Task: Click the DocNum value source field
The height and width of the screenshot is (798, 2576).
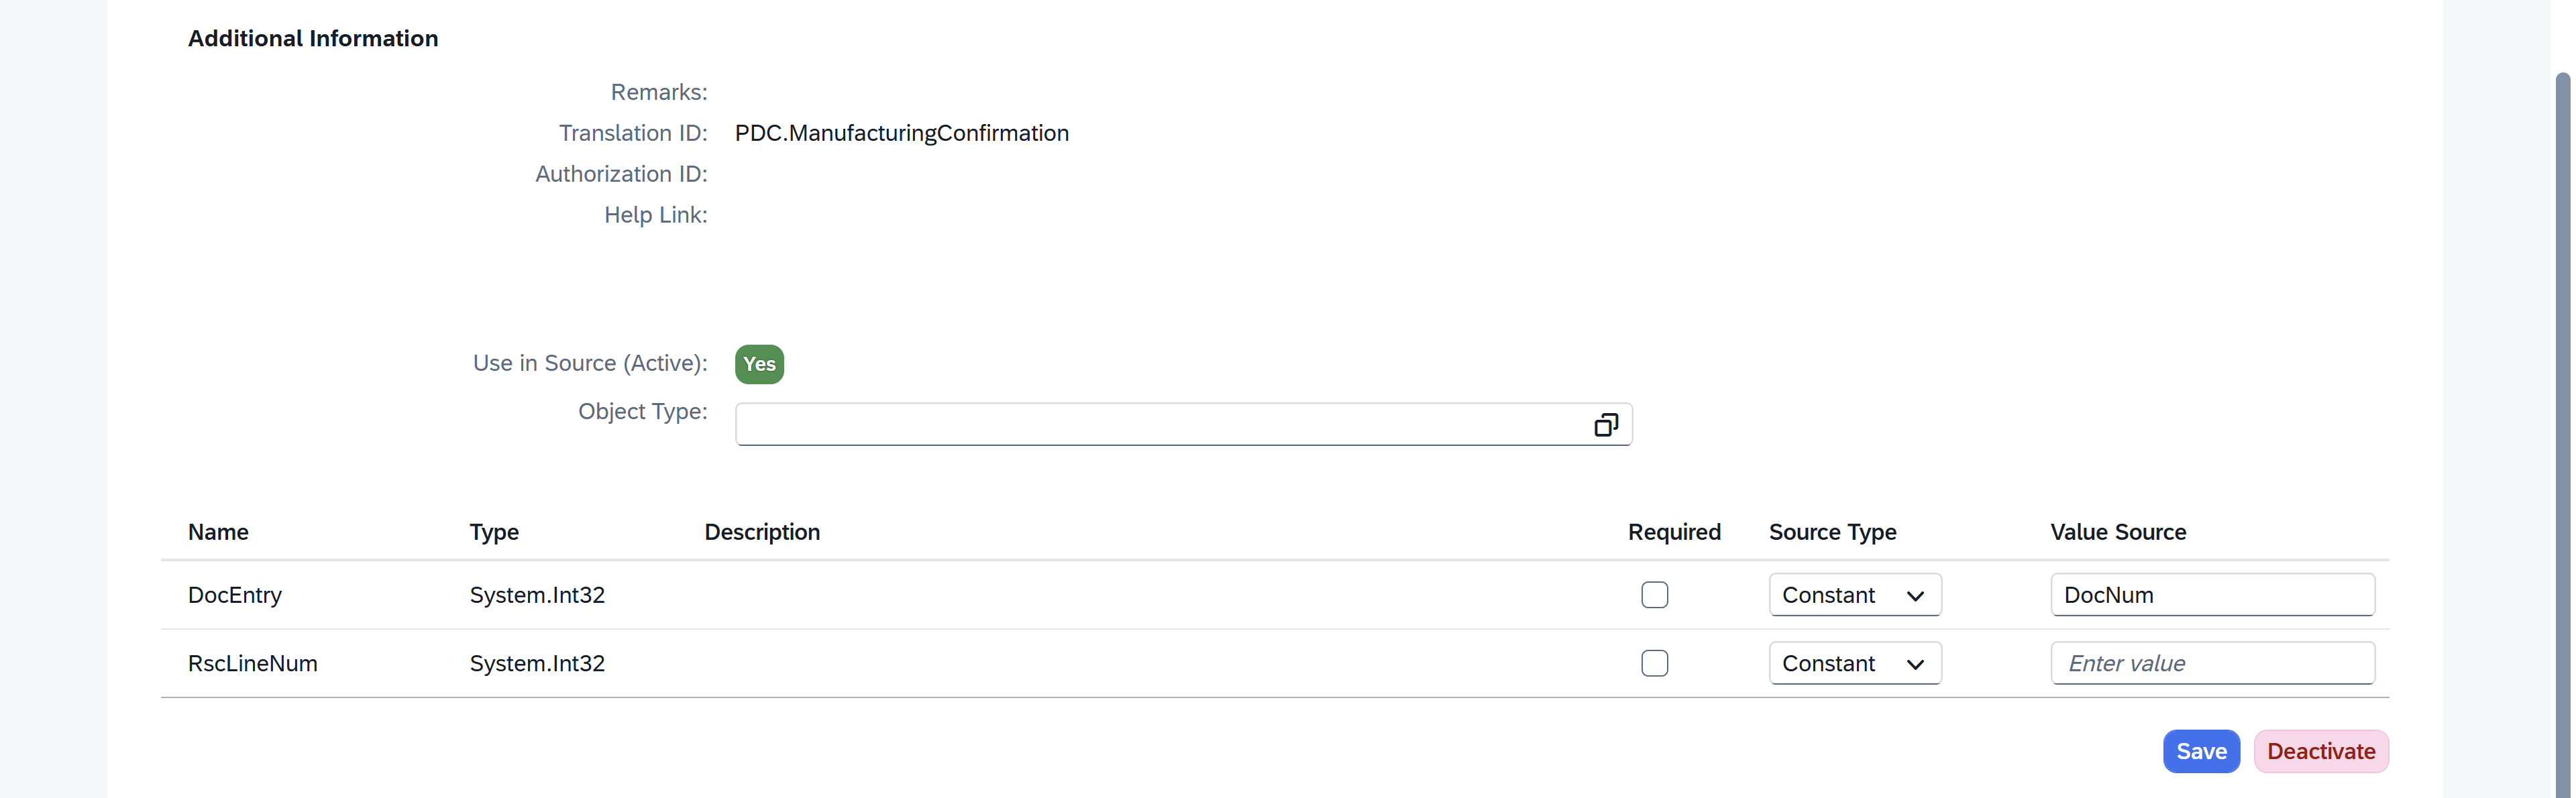Action: point(2211,595)
